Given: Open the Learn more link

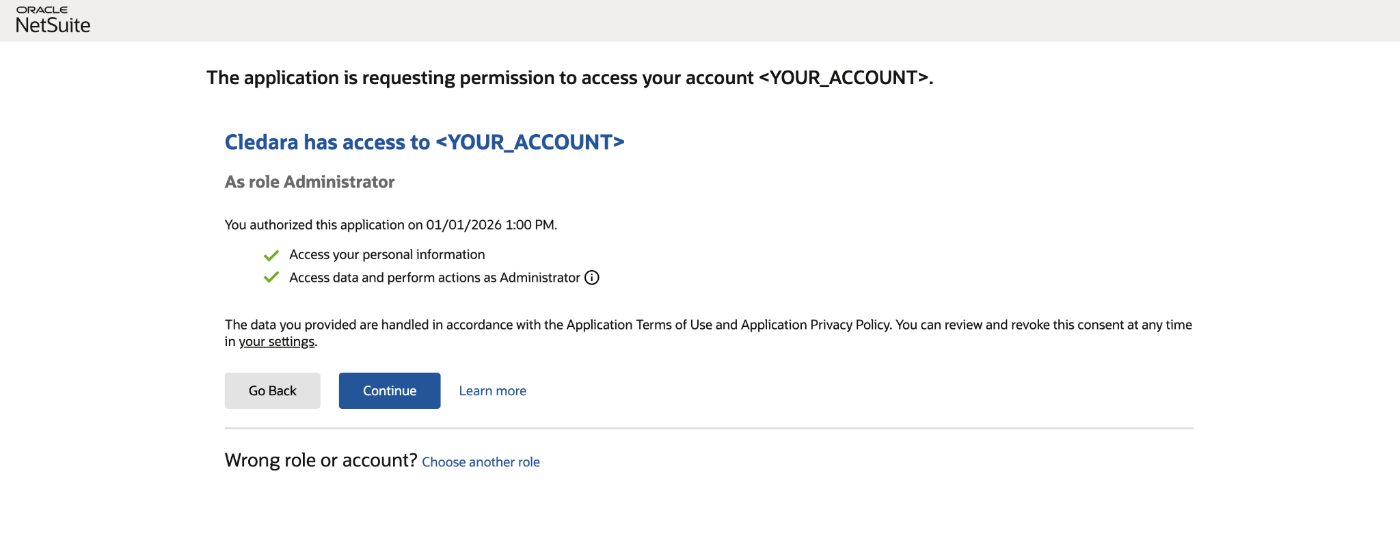Looking at the screenshot, I should 492,391.
